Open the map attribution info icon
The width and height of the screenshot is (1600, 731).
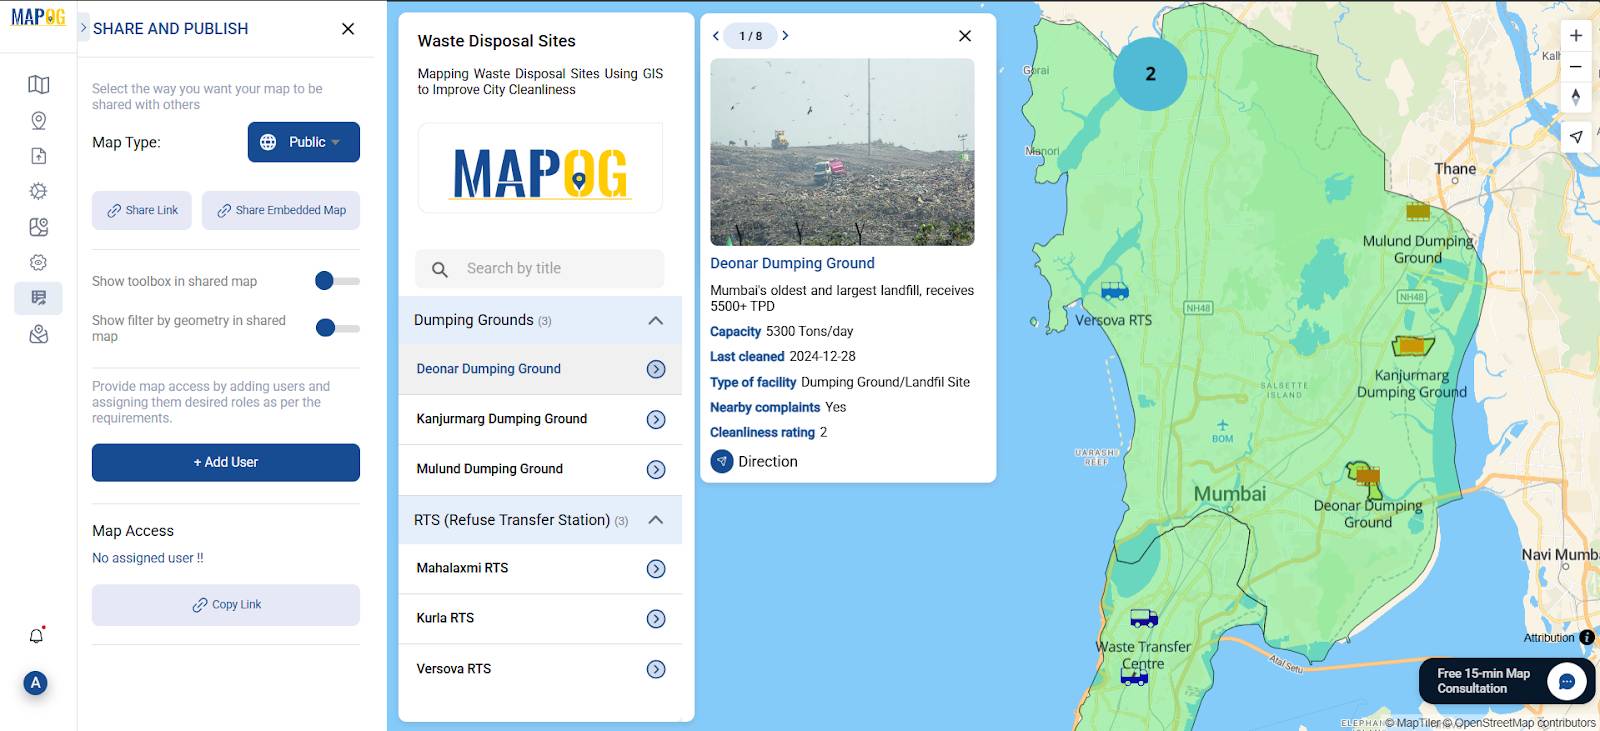[1587, 638]
